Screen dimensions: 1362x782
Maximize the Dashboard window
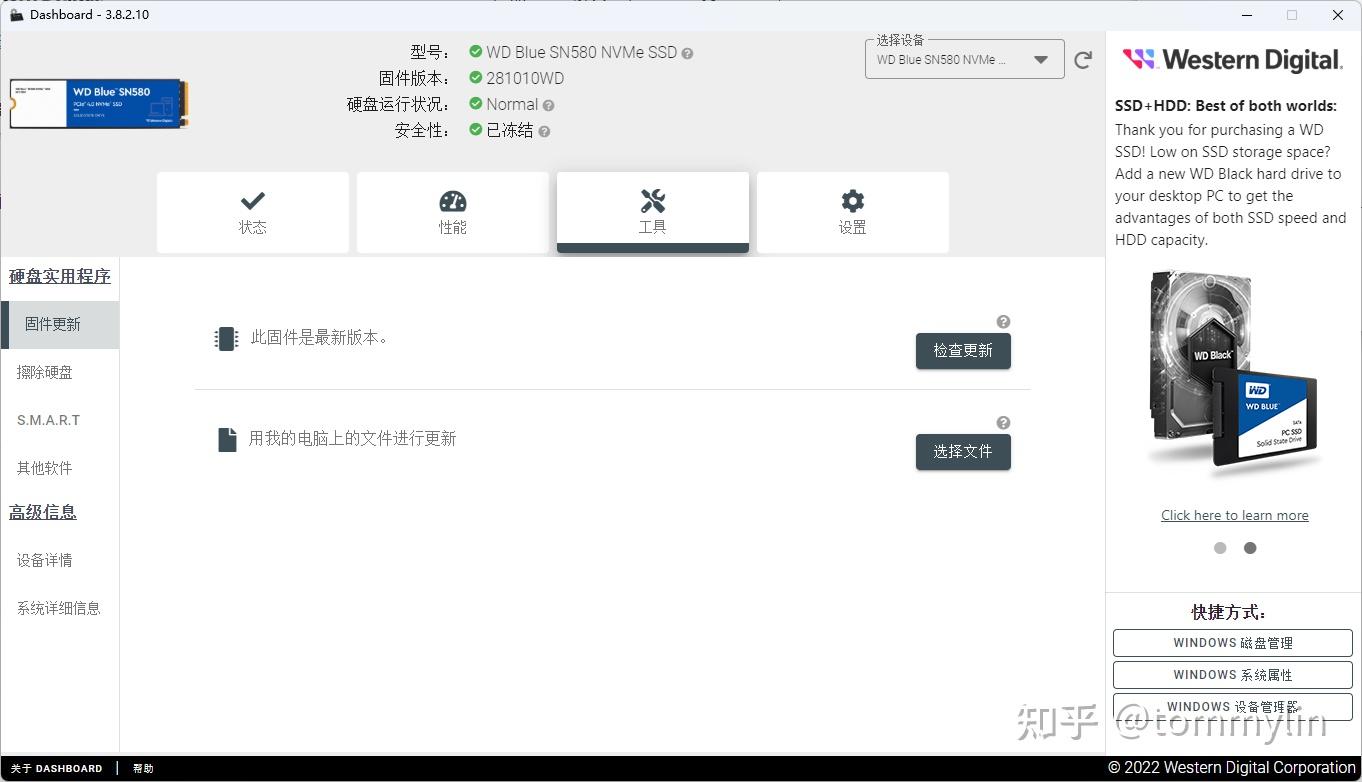(x=1292, y=15)
